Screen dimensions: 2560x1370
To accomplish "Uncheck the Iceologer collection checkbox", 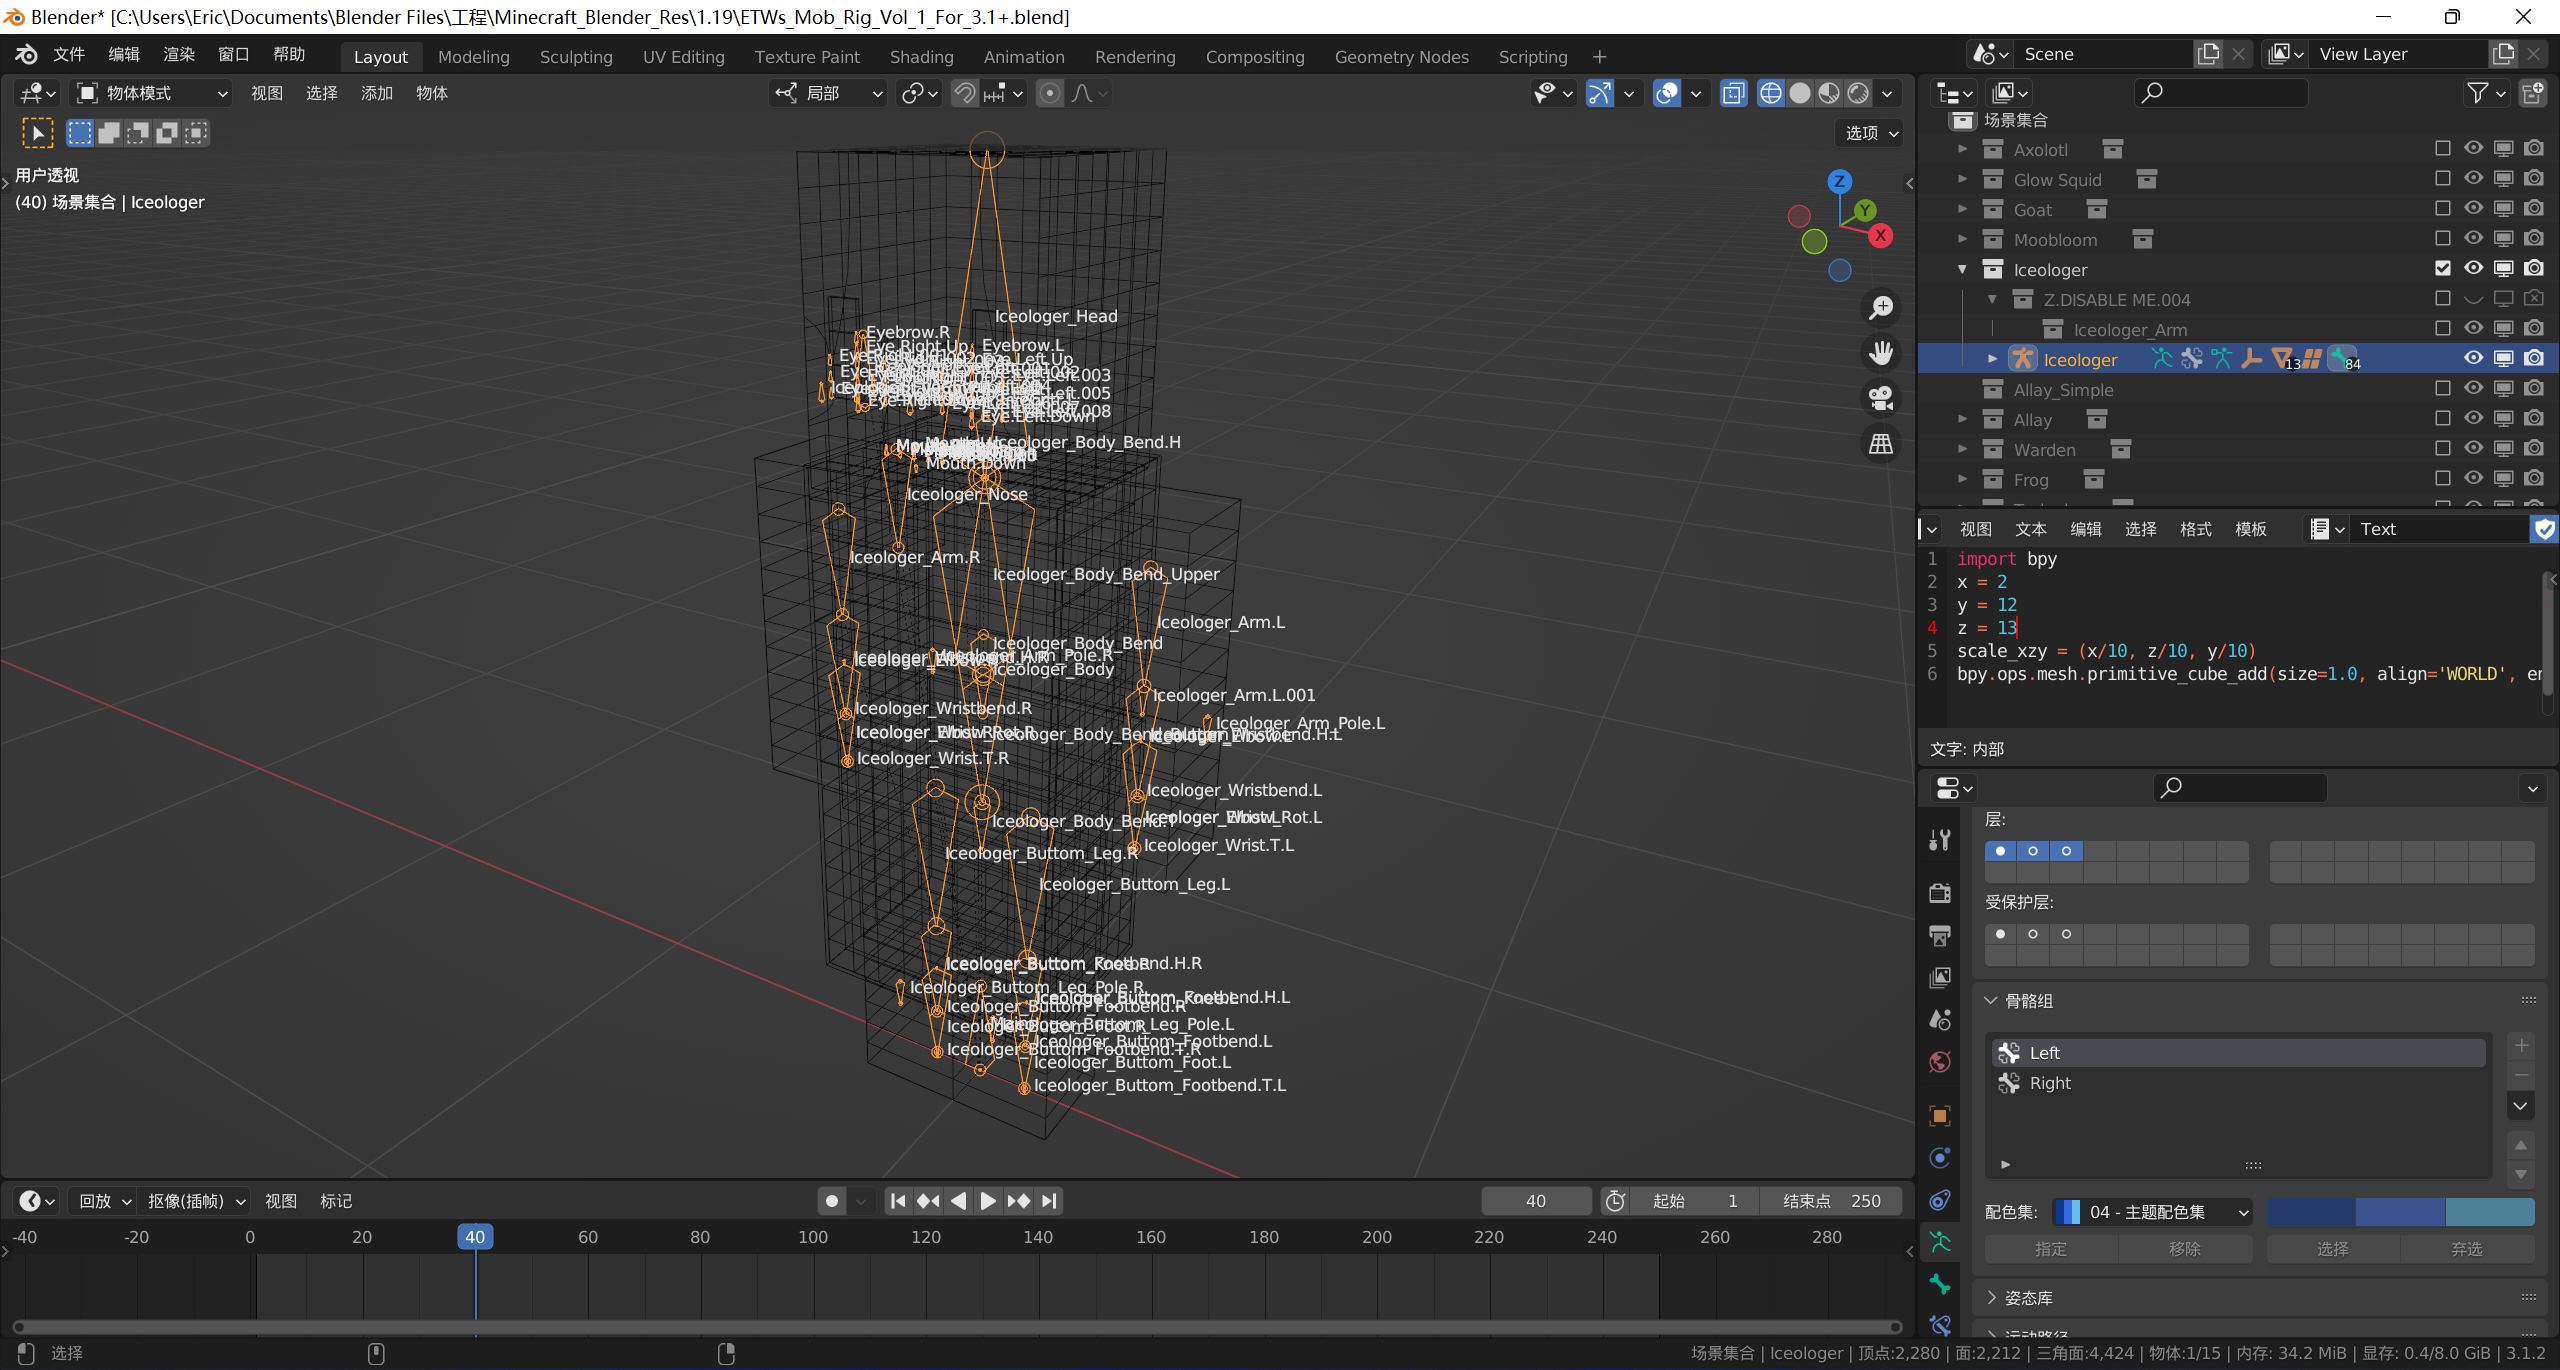I will [2442, 268].
